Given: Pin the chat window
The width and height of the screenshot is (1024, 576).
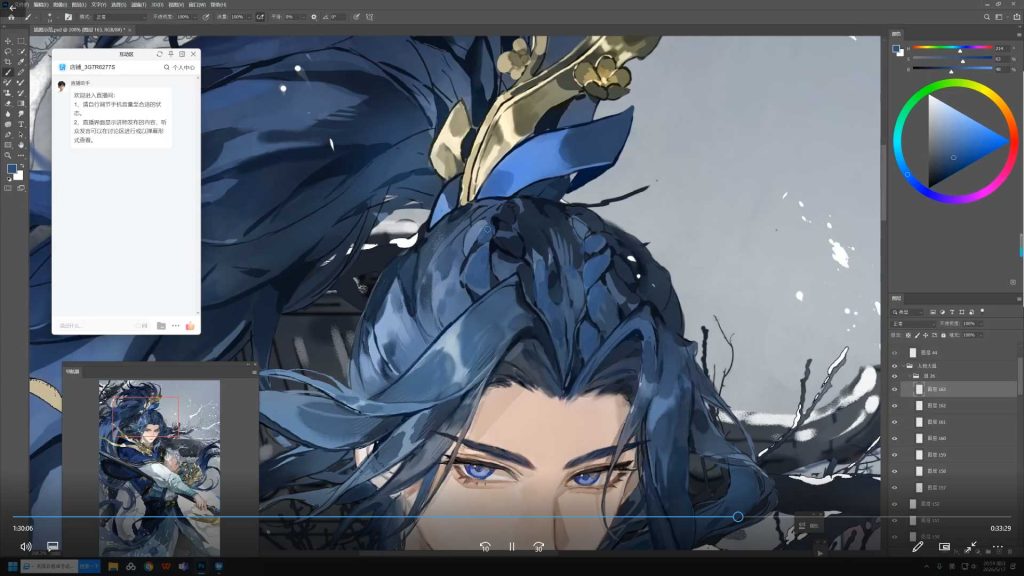Looking at the screenshot, I should [x=170, y=54].
